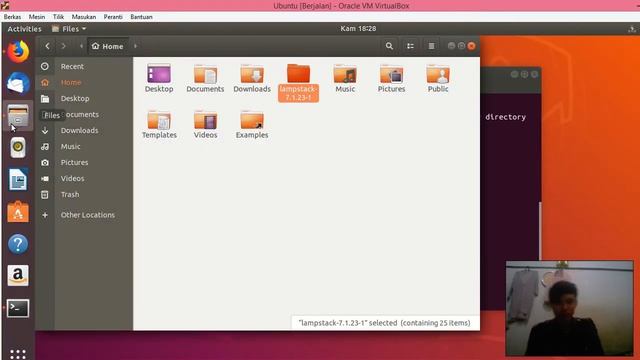Click the Files icon in the dock

18,116
